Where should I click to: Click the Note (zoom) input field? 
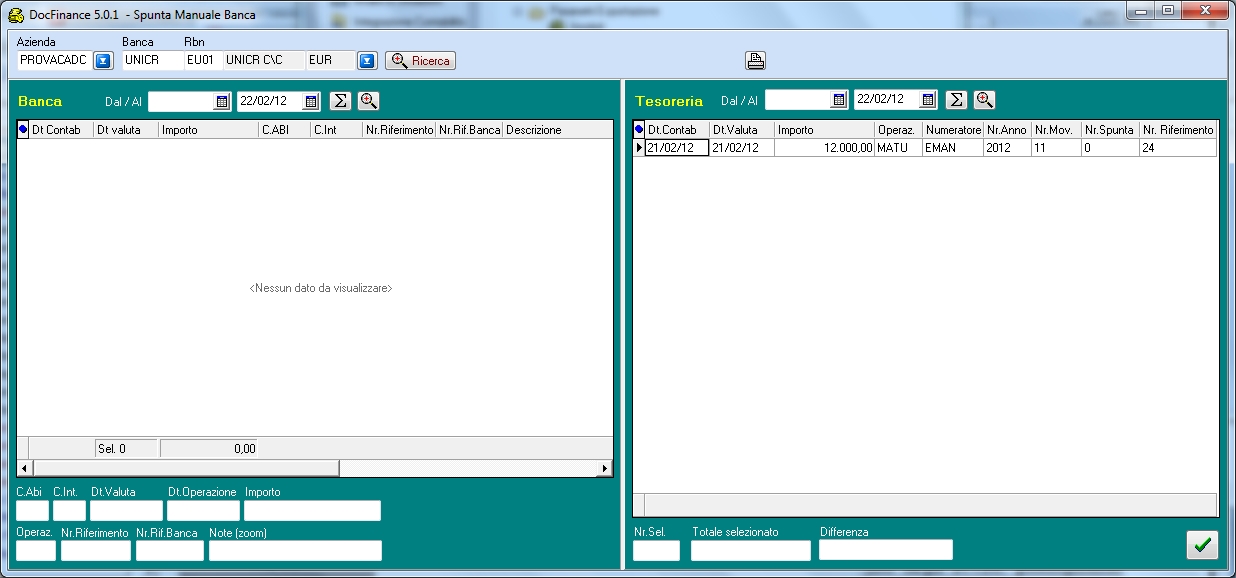[295, 550]
